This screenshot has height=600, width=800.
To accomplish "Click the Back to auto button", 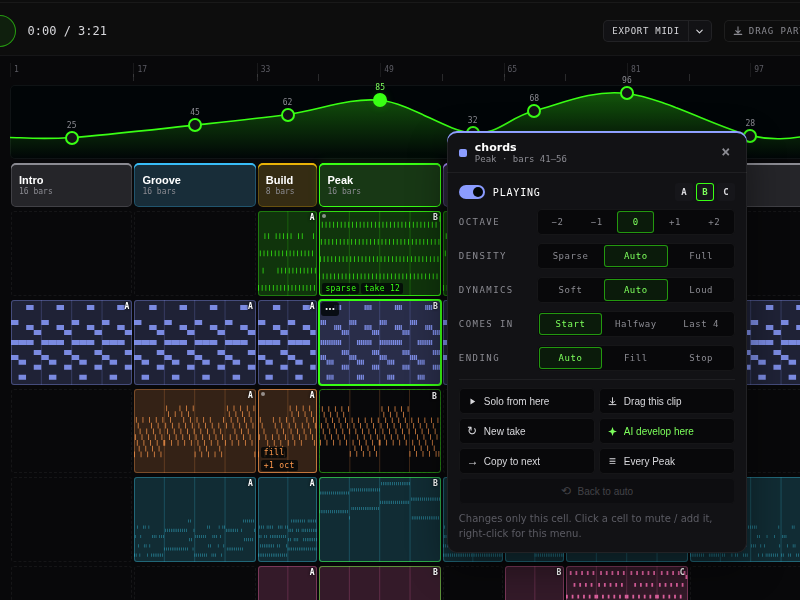I will coord(596,491).
